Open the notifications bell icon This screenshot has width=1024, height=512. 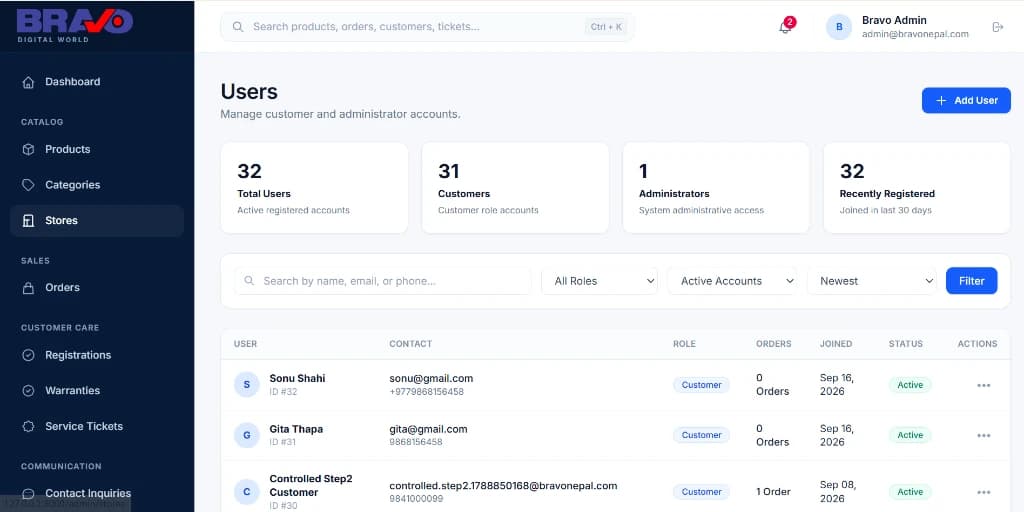pos(785,27)
